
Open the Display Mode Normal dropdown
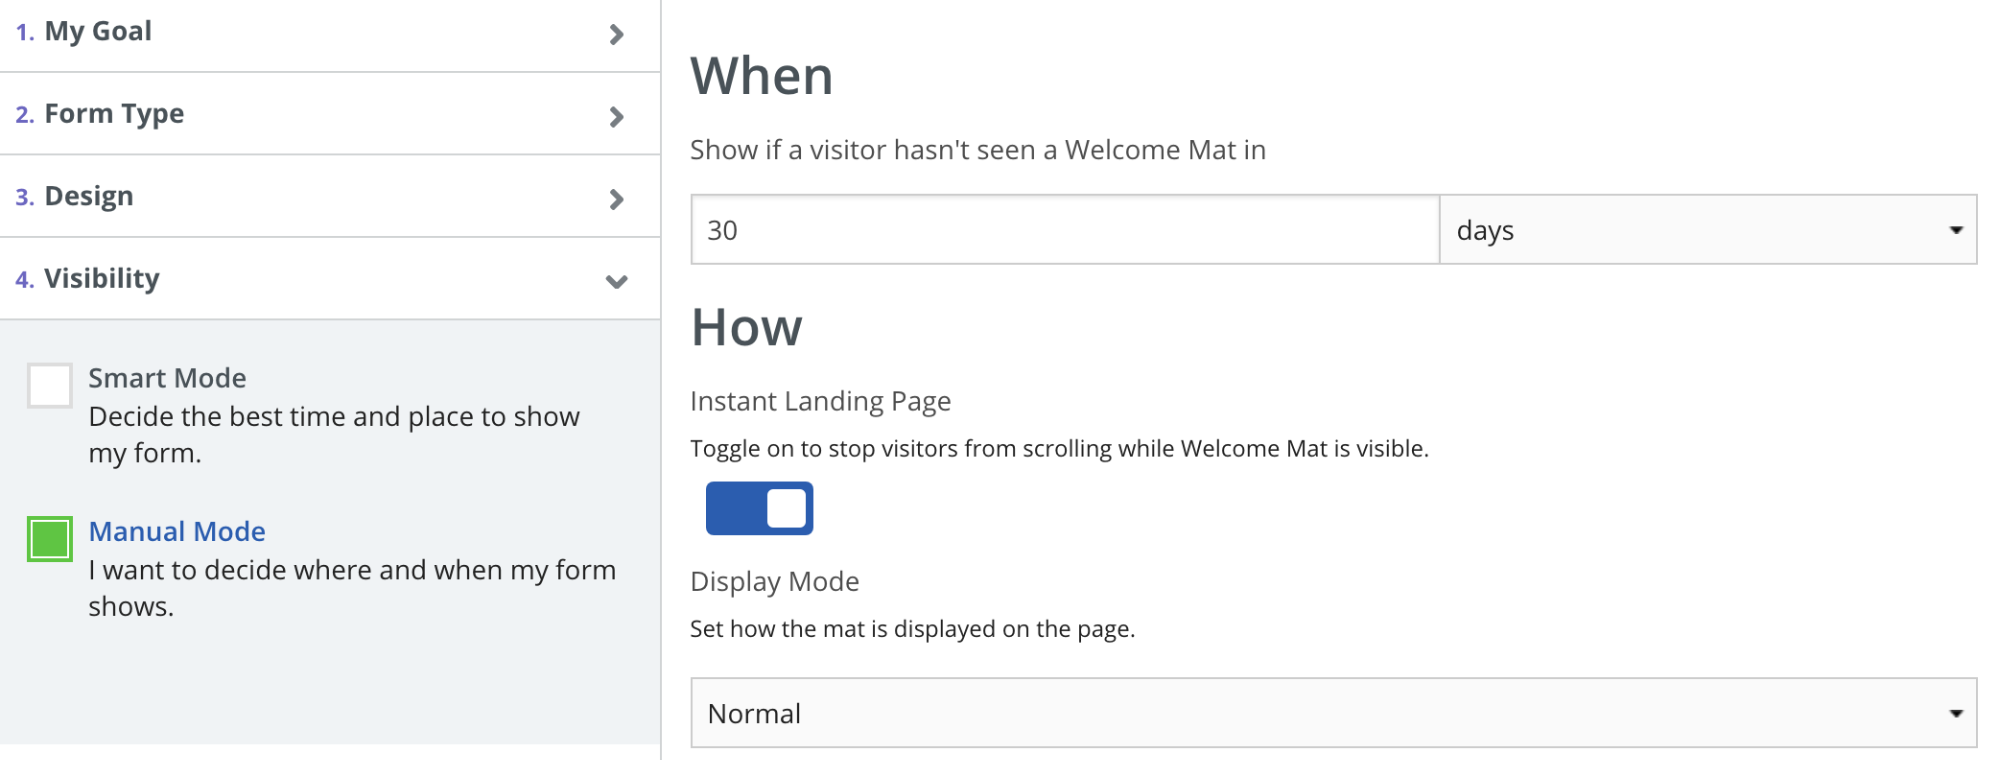[x=1332, y=713]
